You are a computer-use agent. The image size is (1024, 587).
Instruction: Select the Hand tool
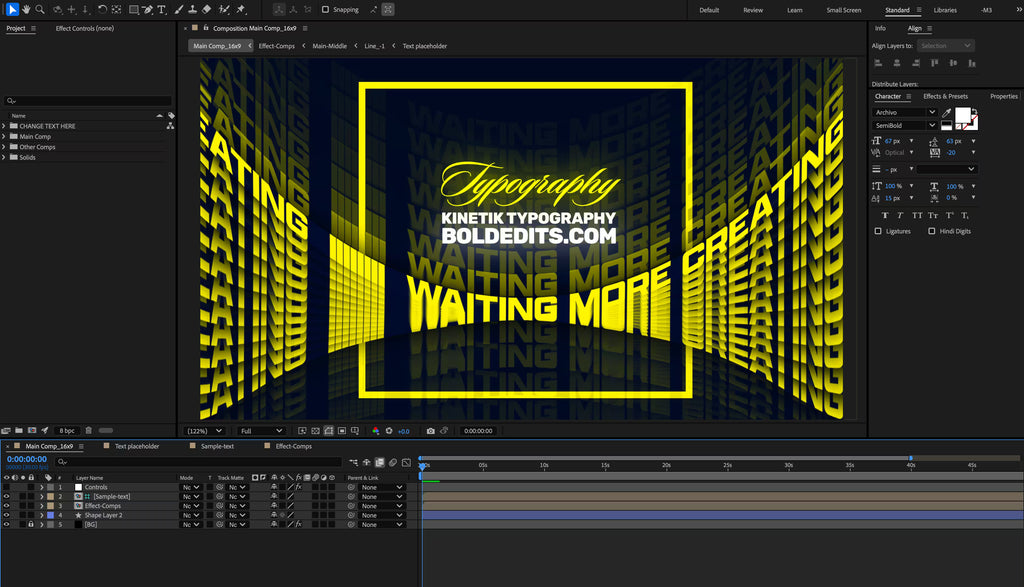point(26,9)
